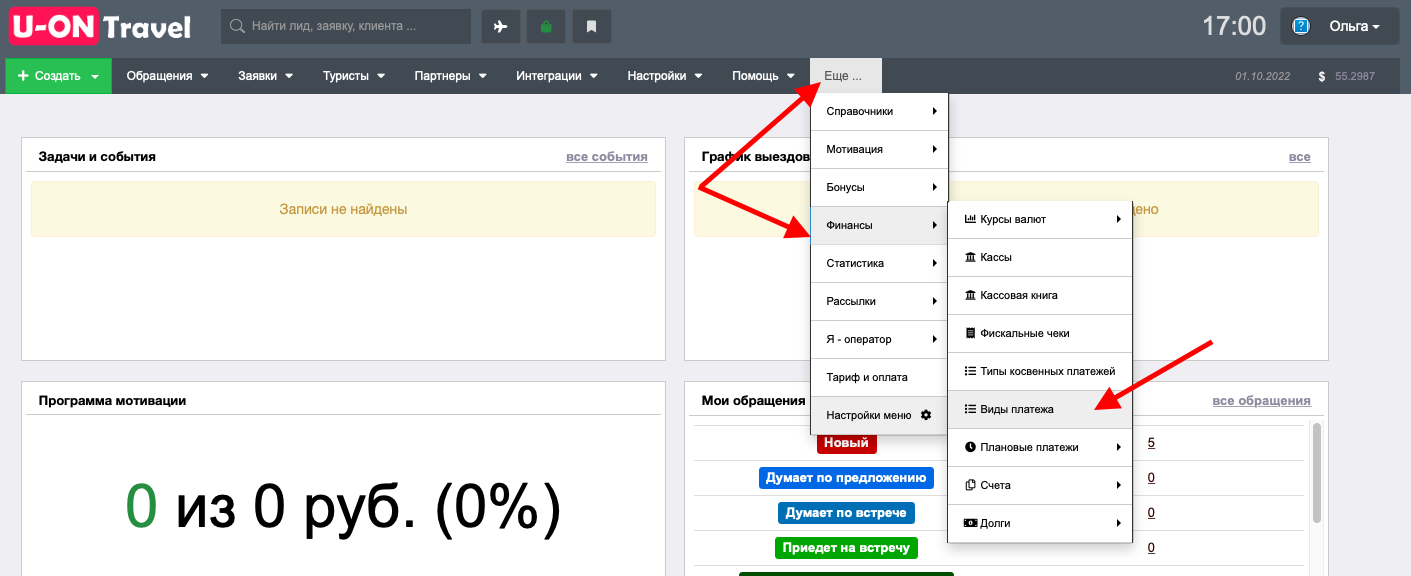
Task: Click in the lead search field
Action: [346, 27]
